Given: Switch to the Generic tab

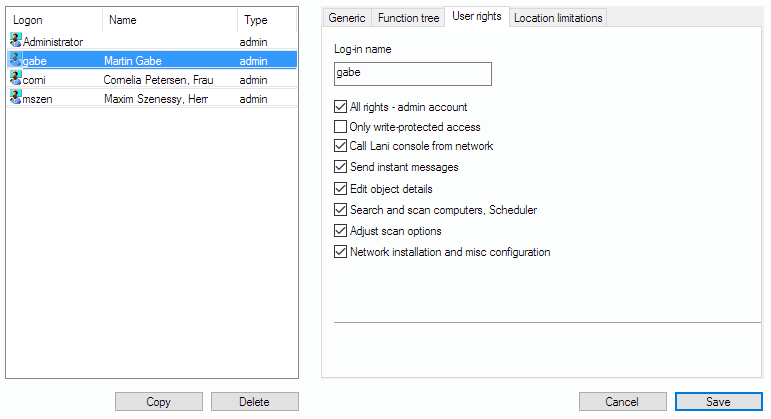Looking at the screenshot, I should (x=347, y=18).
